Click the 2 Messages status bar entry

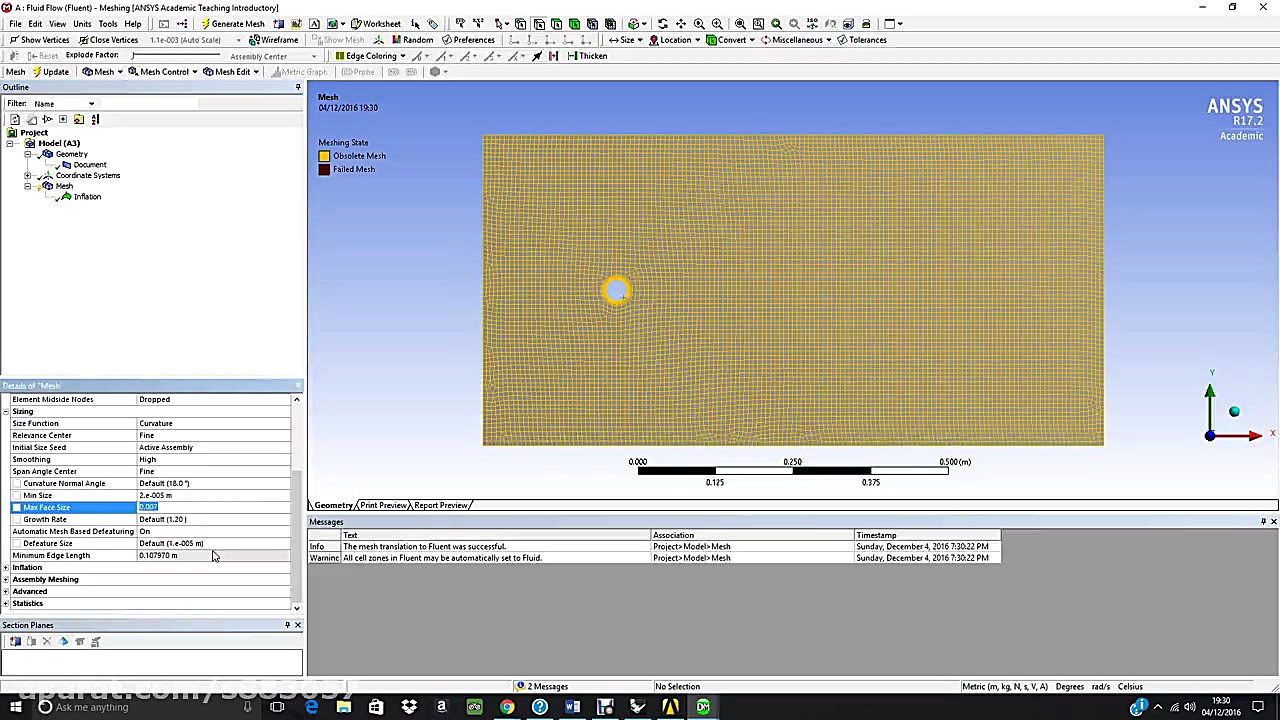543,687
